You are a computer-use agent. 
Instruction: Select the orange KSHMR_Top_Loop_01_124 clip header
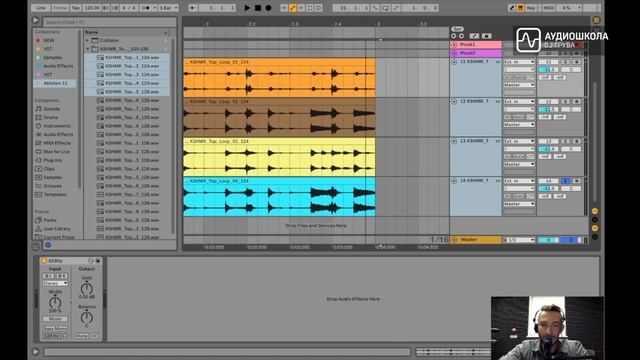(x=279, y=62)
